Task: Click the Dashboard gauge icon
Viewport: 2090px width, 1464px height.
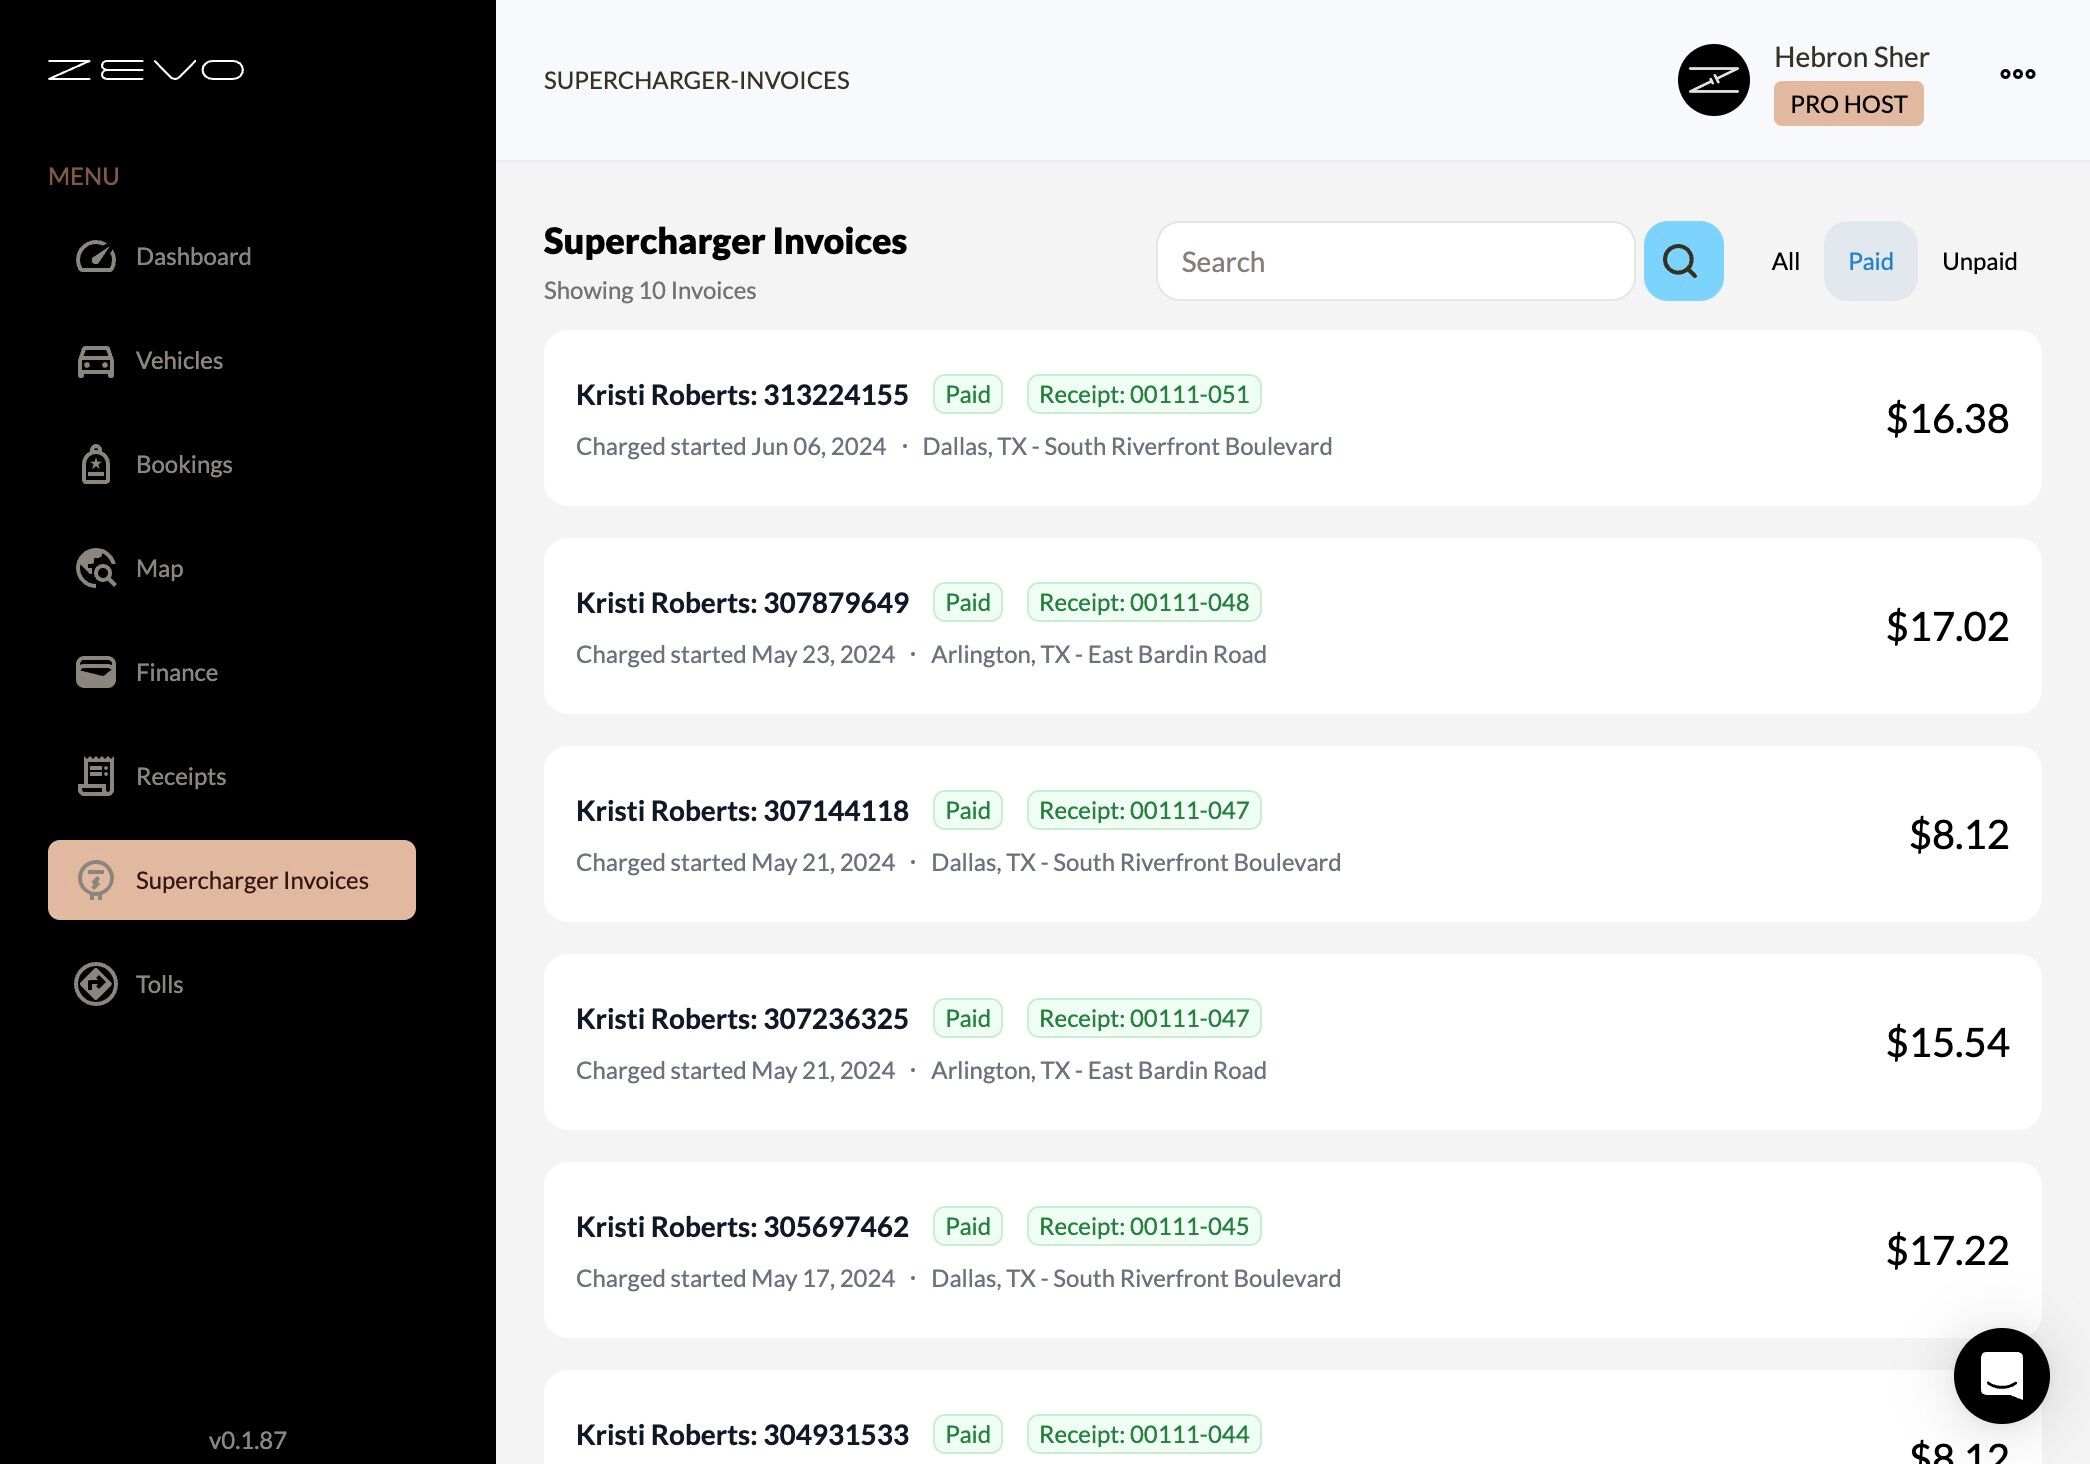Action: click(96, 257)
